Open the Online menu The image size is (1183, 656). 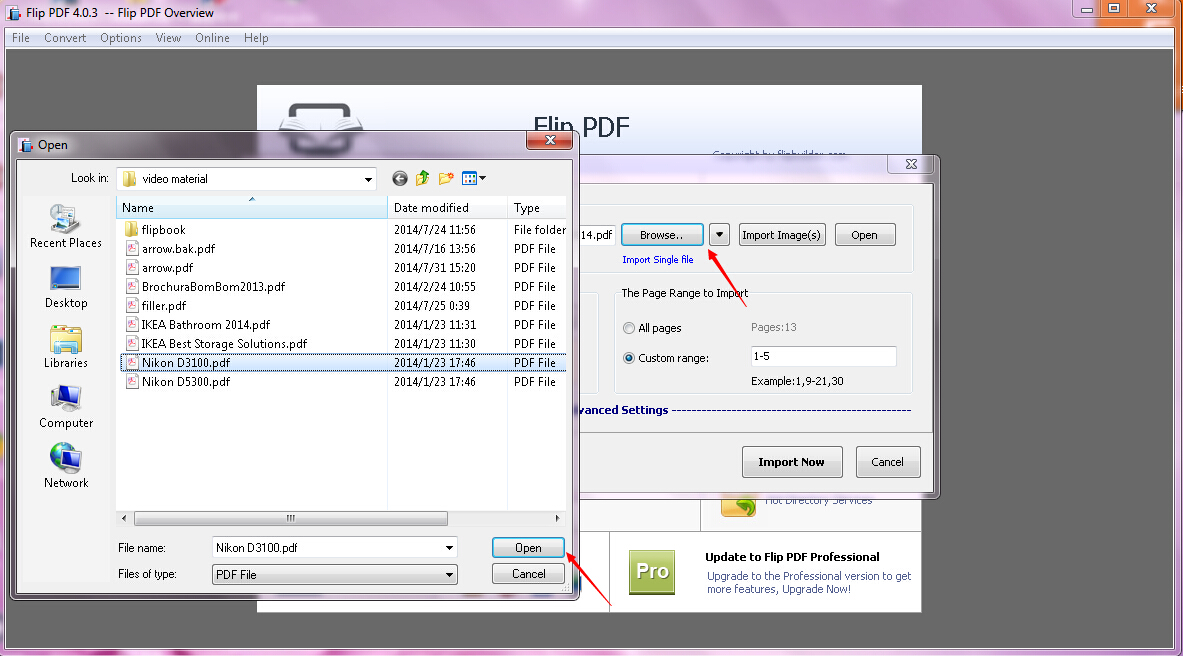[x=212, y=38]
